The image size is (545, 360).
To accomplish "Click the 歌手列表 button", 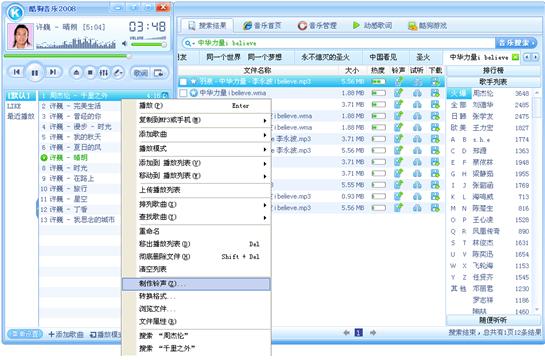I will 493,82.
